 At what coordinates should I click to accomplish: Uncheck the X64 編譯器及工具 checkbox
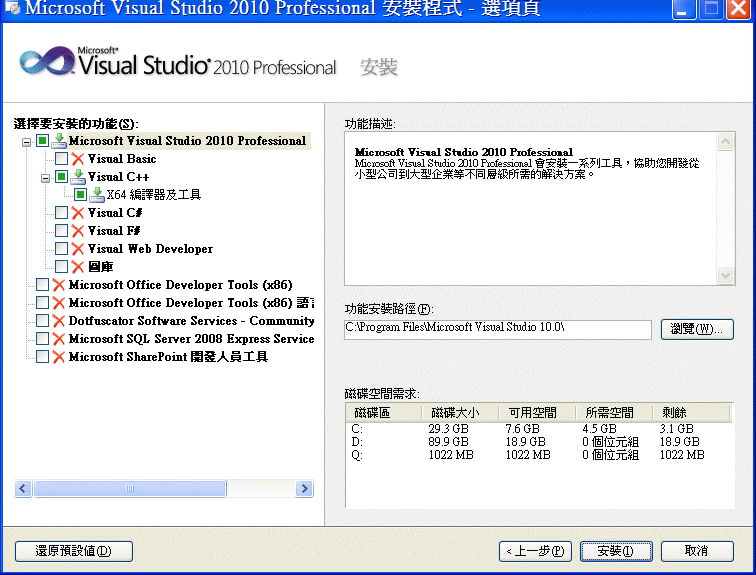pos(81,195)
